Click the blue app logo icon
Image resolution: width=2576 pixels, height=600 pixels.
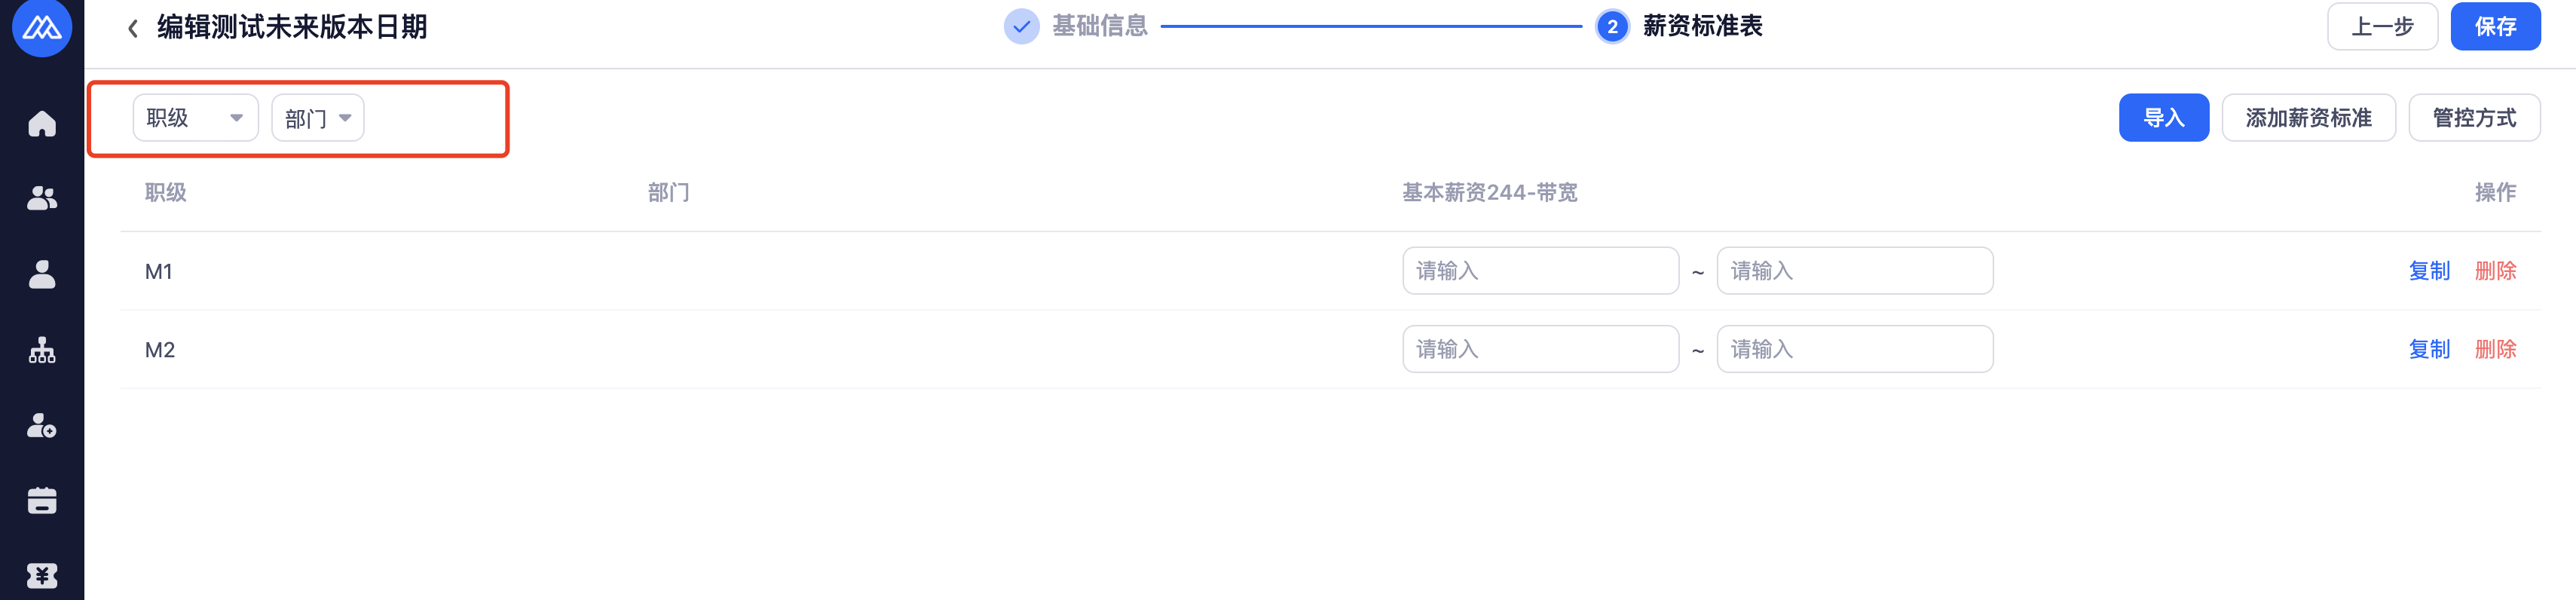tap(42, 27)
